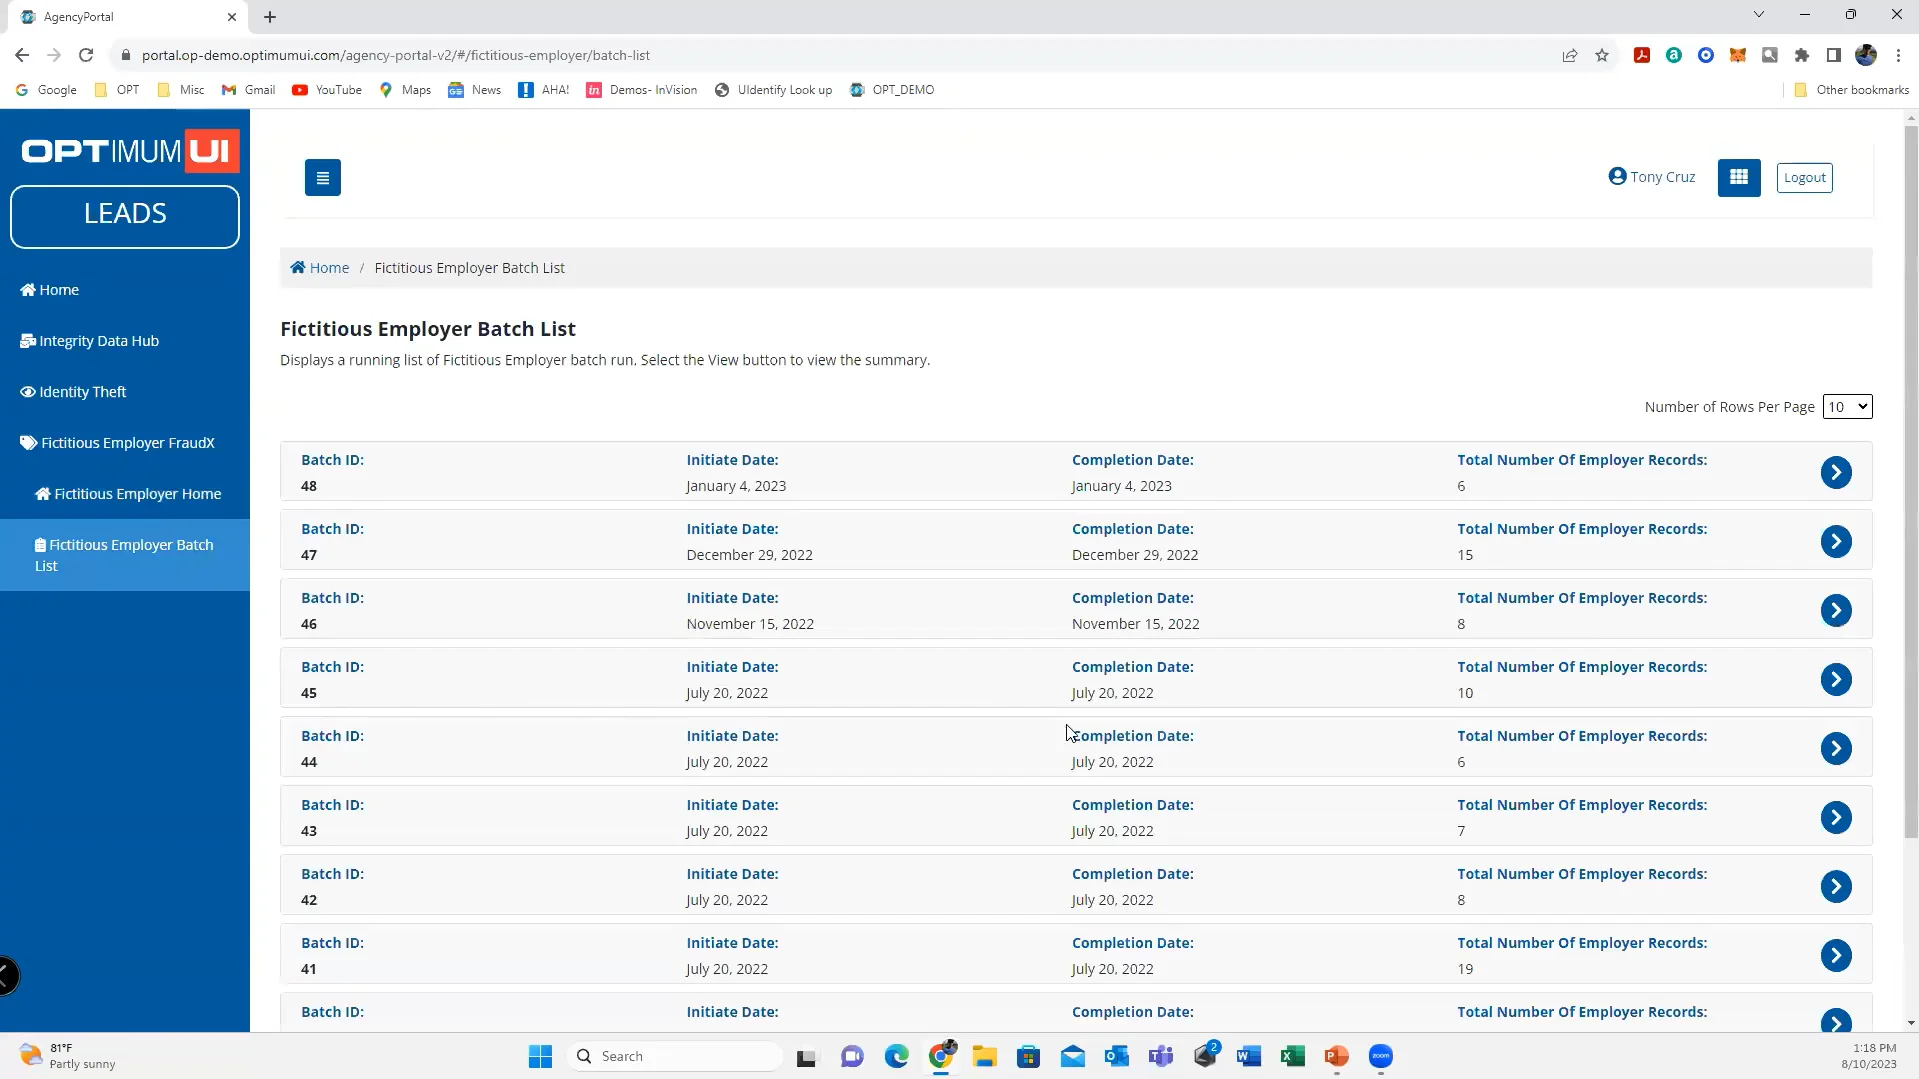This screenshot has width=1919, height=1079.
Task: View summary arrow for Batch ID 44
Action: (1836, 748)
